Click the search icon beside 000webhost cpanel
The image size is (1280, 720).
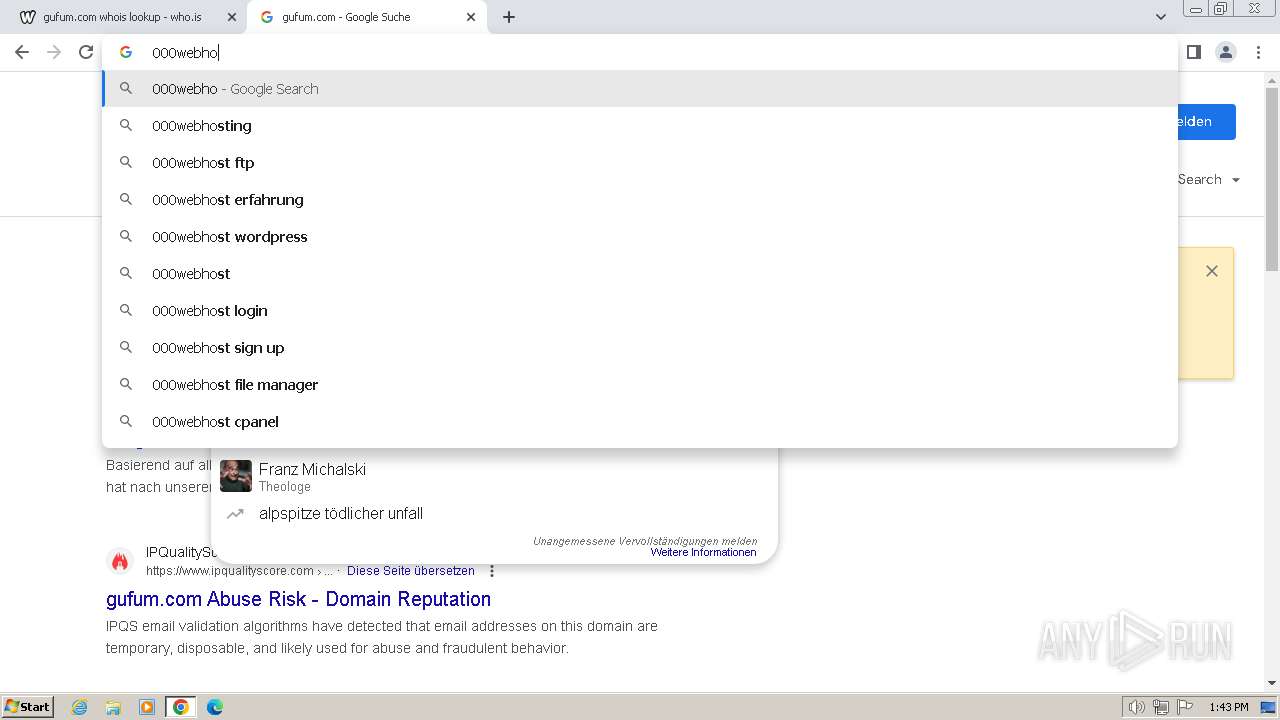click(x=126, y=421)
